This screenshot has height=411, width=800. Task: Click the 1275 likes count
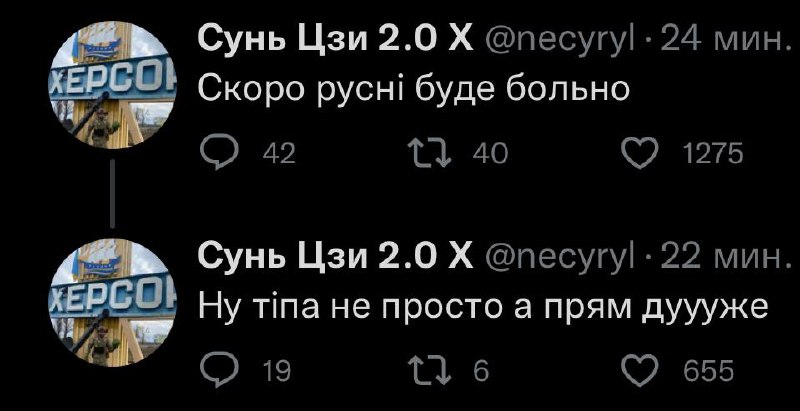pyautogui.click(x=712, y=154)
